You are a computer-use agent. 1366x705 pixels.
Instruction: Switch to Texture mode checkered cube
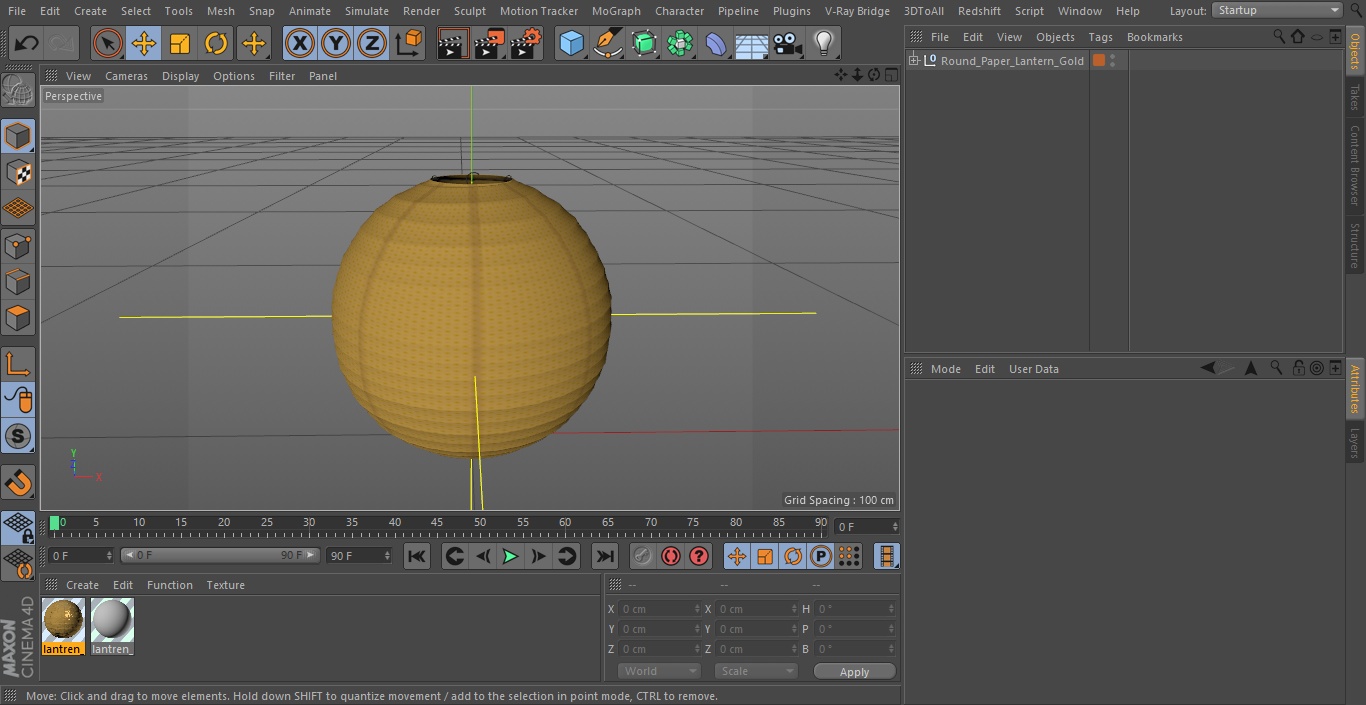tap(18, 172)
